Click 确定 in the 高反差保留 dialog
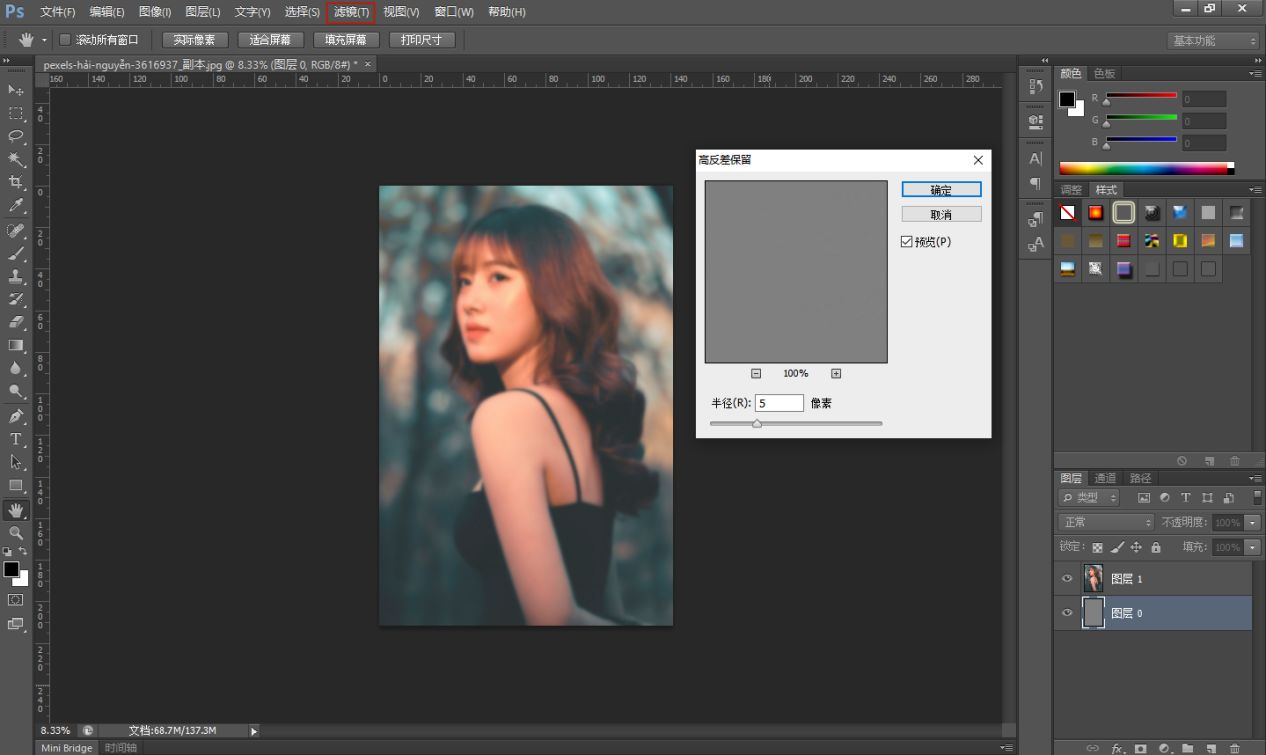This screenshot has width=1266, height=755. coord(941,190)
